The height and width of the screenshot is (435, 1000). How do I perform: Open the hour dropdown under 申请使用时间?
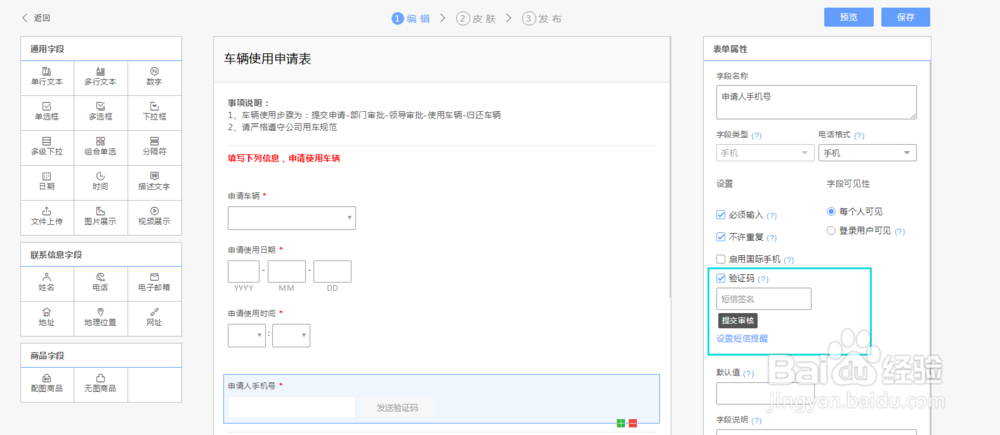tap(247, 335)
